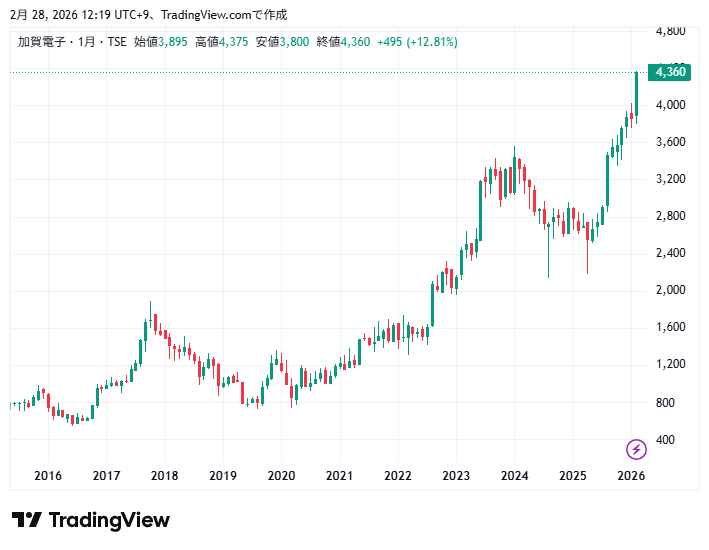The width and height of the screenshot is (709, 550).
Task: Select the 2023 label on time axis
Action: (x=456, y=476)
